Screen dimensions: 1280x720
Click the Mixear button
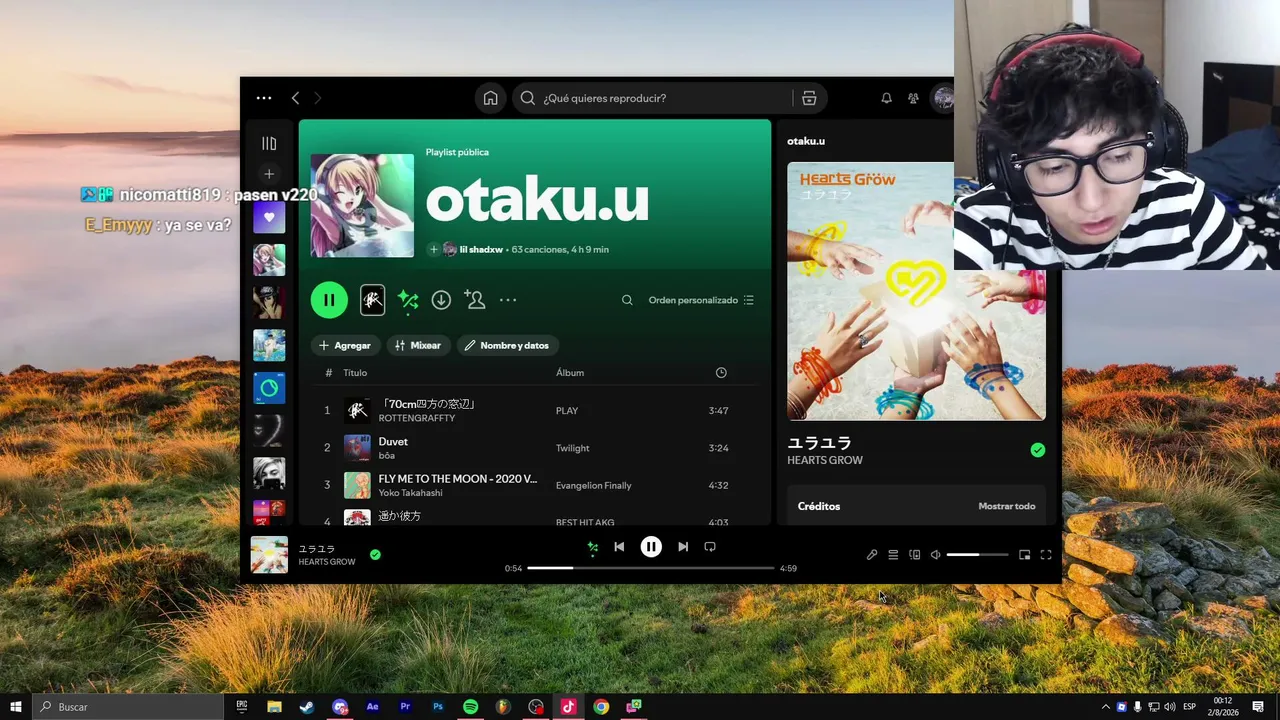(418, 345)
